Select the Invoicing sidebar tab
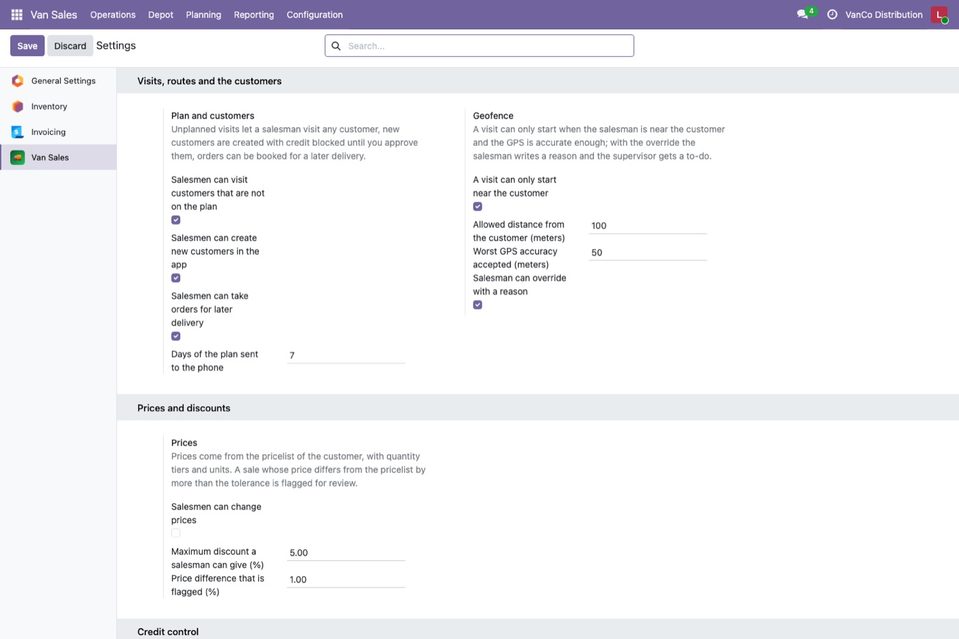The height and width of the screenshot is (639, 959). pyautogui.click(x=58, y=132)
